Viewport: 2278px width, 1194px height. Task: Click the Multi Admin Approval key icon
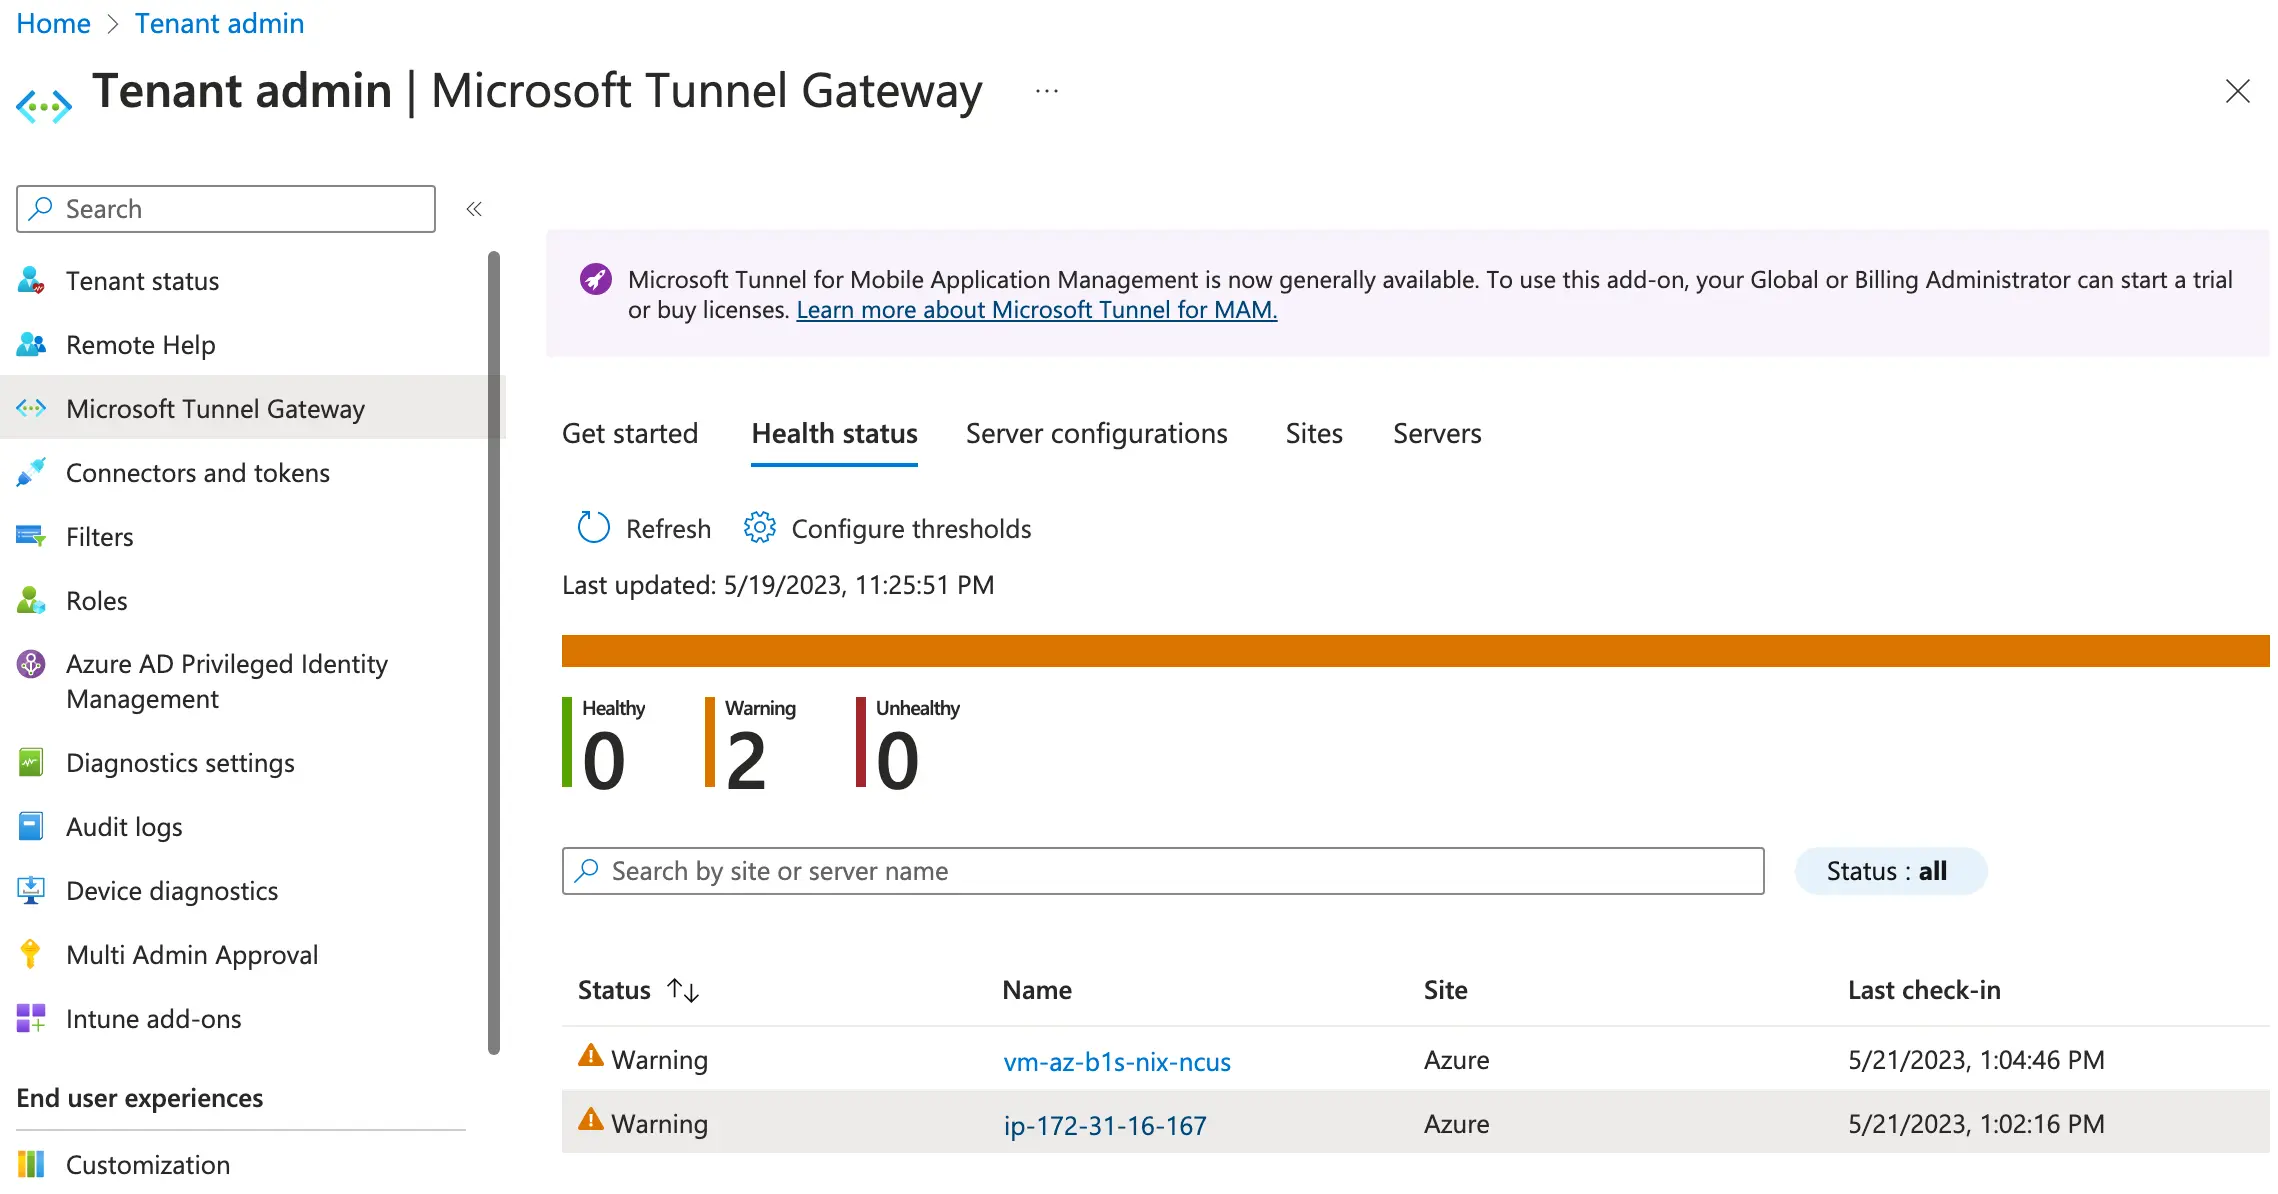click(31, 955)
